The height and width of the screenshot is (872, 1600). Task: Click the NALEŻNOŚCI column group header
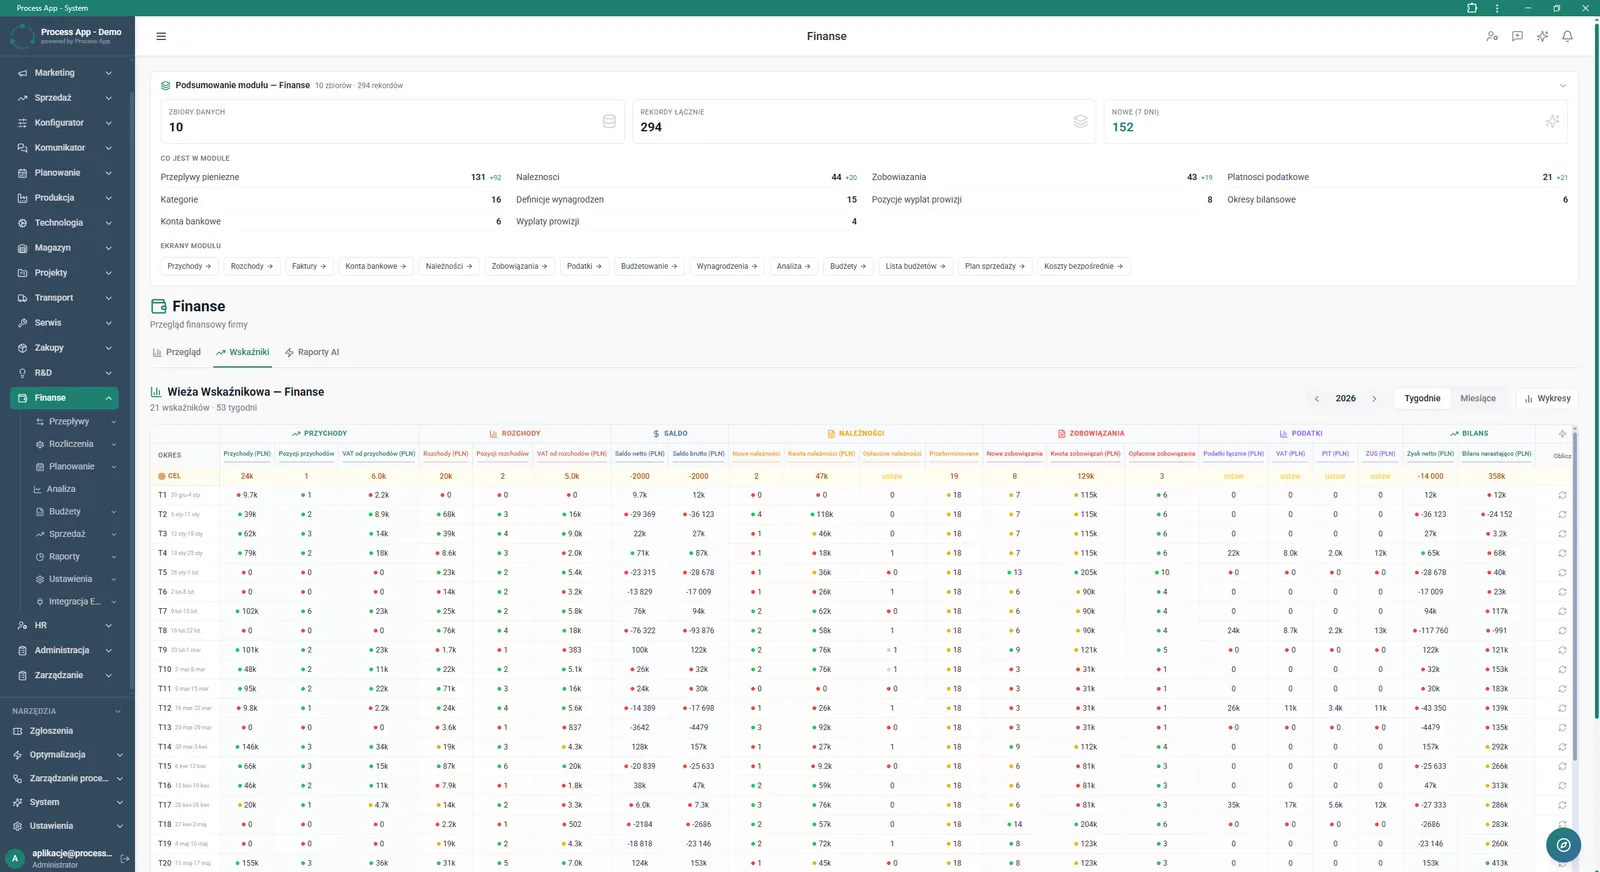[856, 433]
